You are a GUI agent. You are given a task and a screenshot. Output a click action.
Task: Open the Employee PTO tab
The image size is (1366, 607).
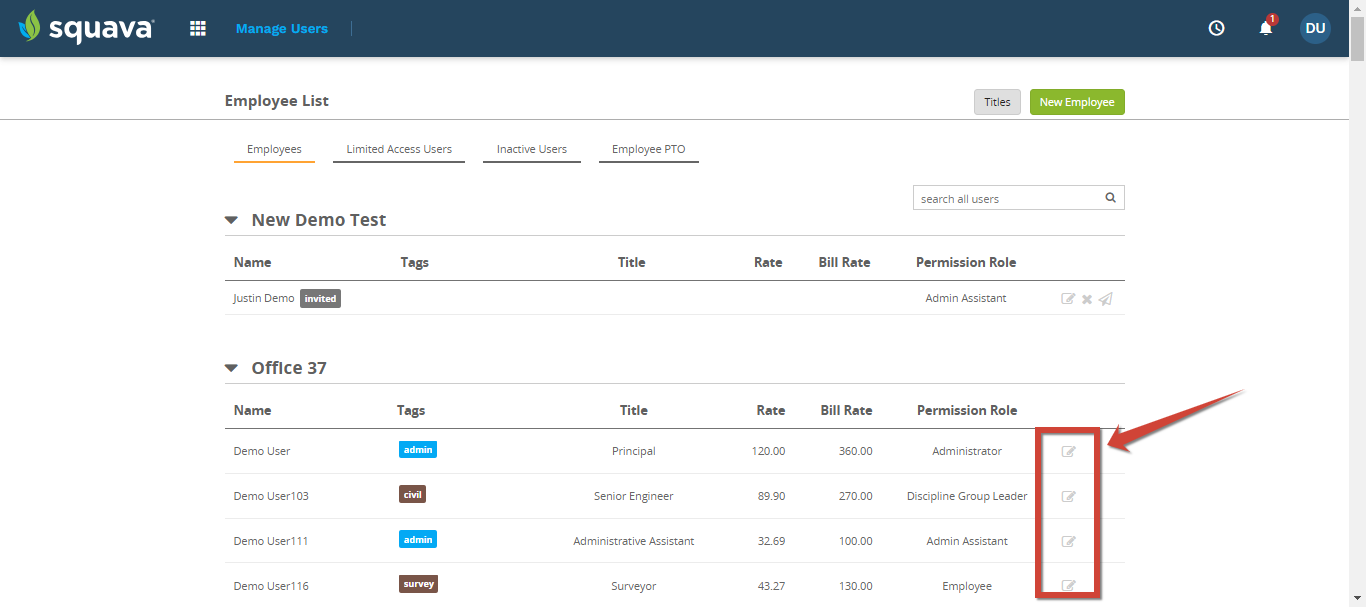tap(649, 149)
